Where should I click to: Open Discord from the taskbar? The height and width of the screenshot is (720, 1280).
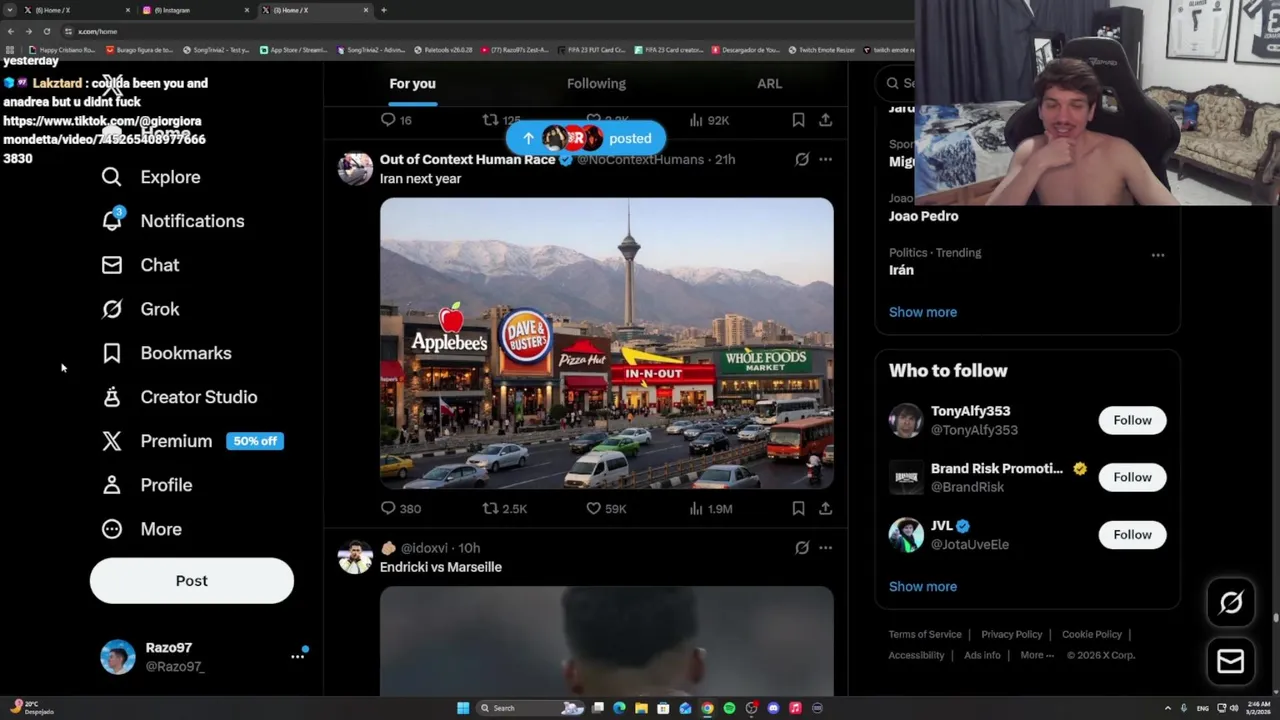pos(773,708)
